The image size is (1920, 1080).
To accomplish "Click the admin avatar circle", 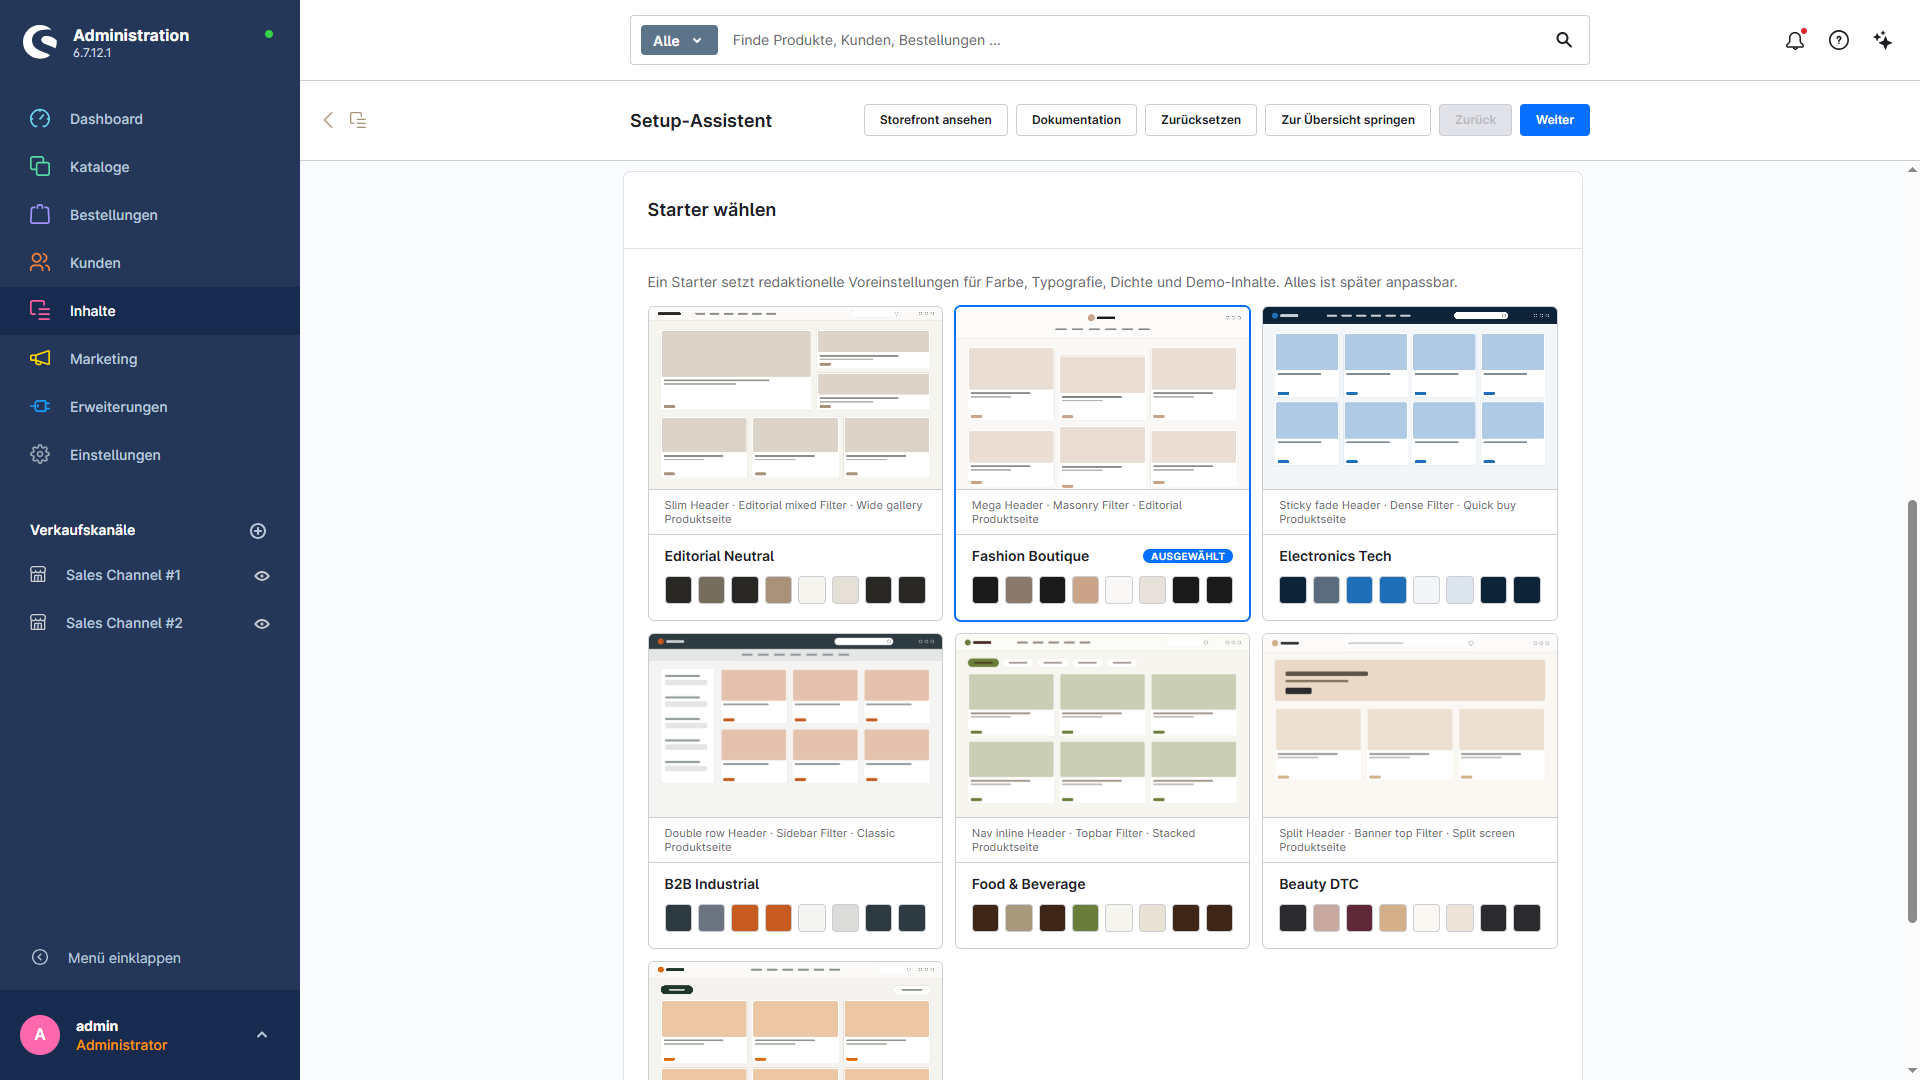I will (x=40, y=1035).
